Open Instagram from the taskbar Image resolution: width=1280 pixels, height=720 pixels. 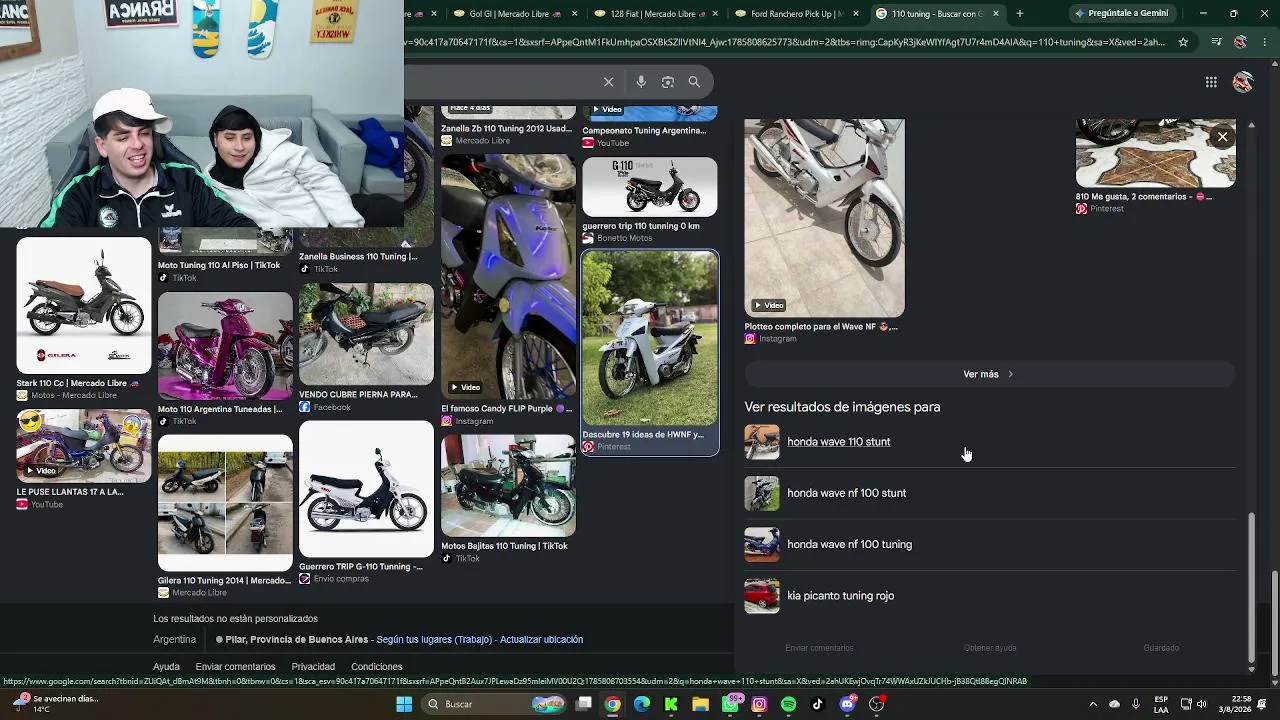coord(759,704)
